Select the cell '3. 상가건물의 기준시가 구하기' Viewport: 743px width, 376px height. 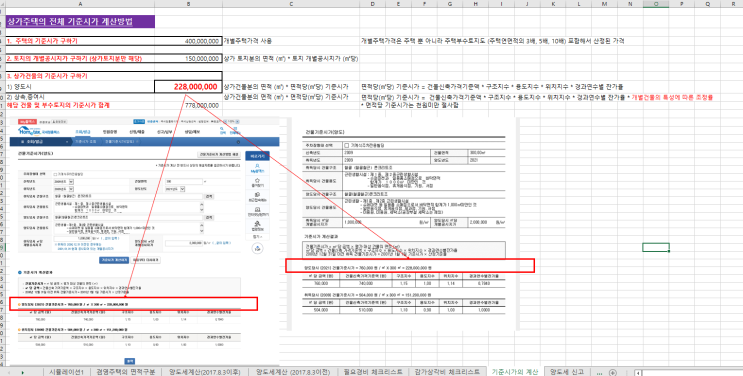(x=80, y=76)
